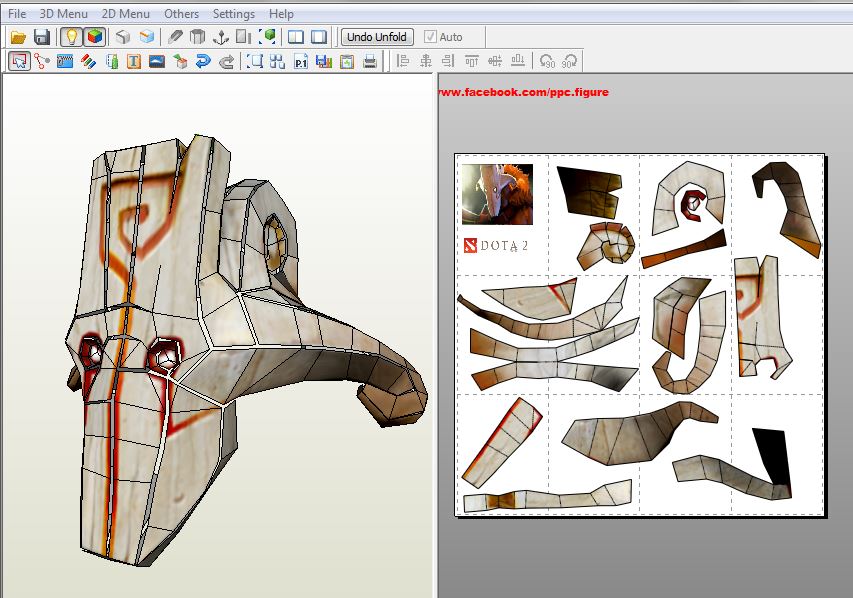Image resolution: width=853 pixels, height=598 pixels.
Task: Align selected parts to horizontal center
Action: [x=426, y=61]
